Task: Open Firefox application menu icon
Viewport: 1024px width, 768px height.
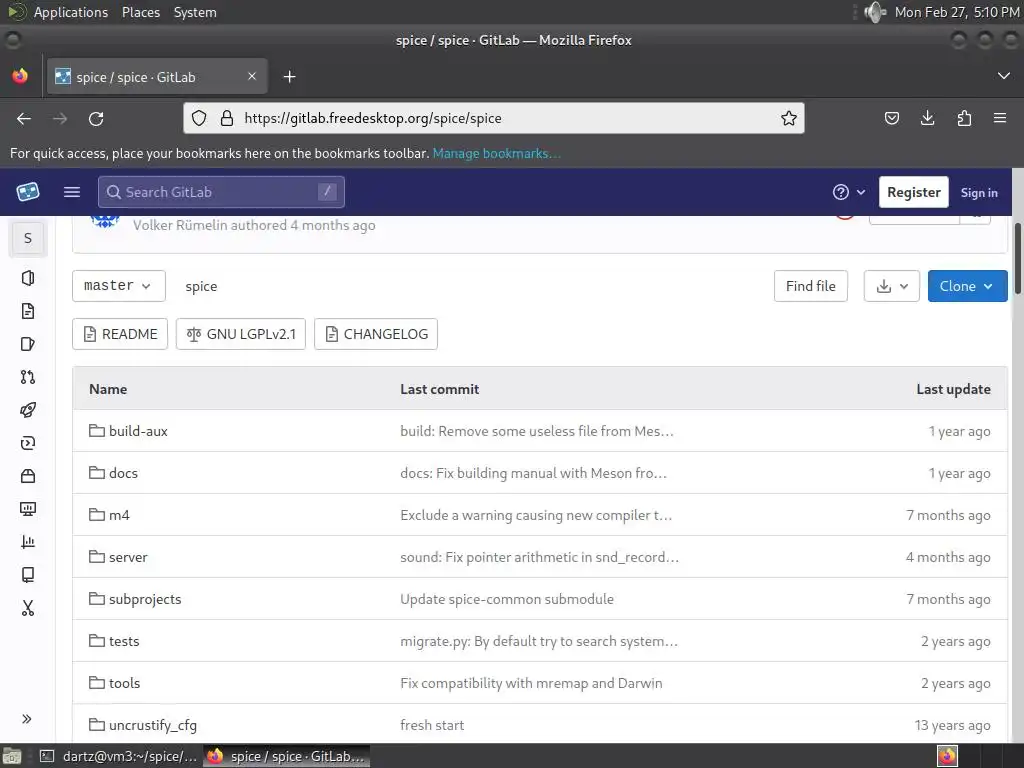Action: tap(1000, 118)
